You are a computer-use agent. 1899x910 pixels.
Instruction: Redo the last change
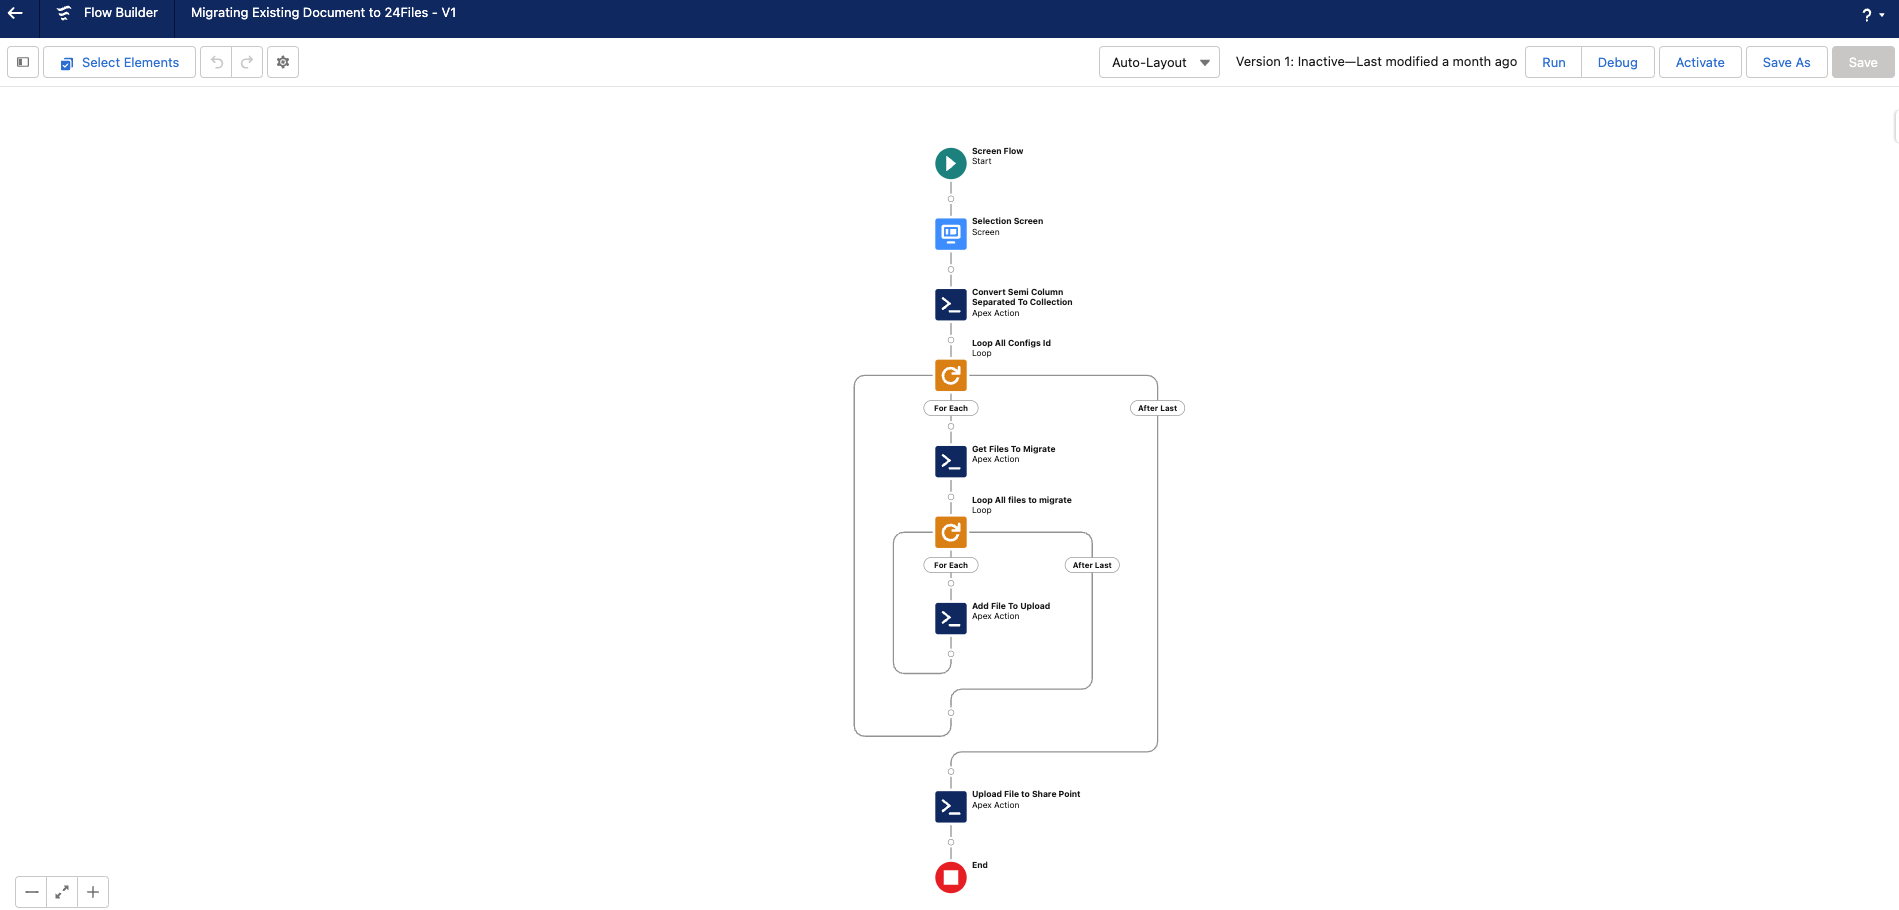point(247,62)
